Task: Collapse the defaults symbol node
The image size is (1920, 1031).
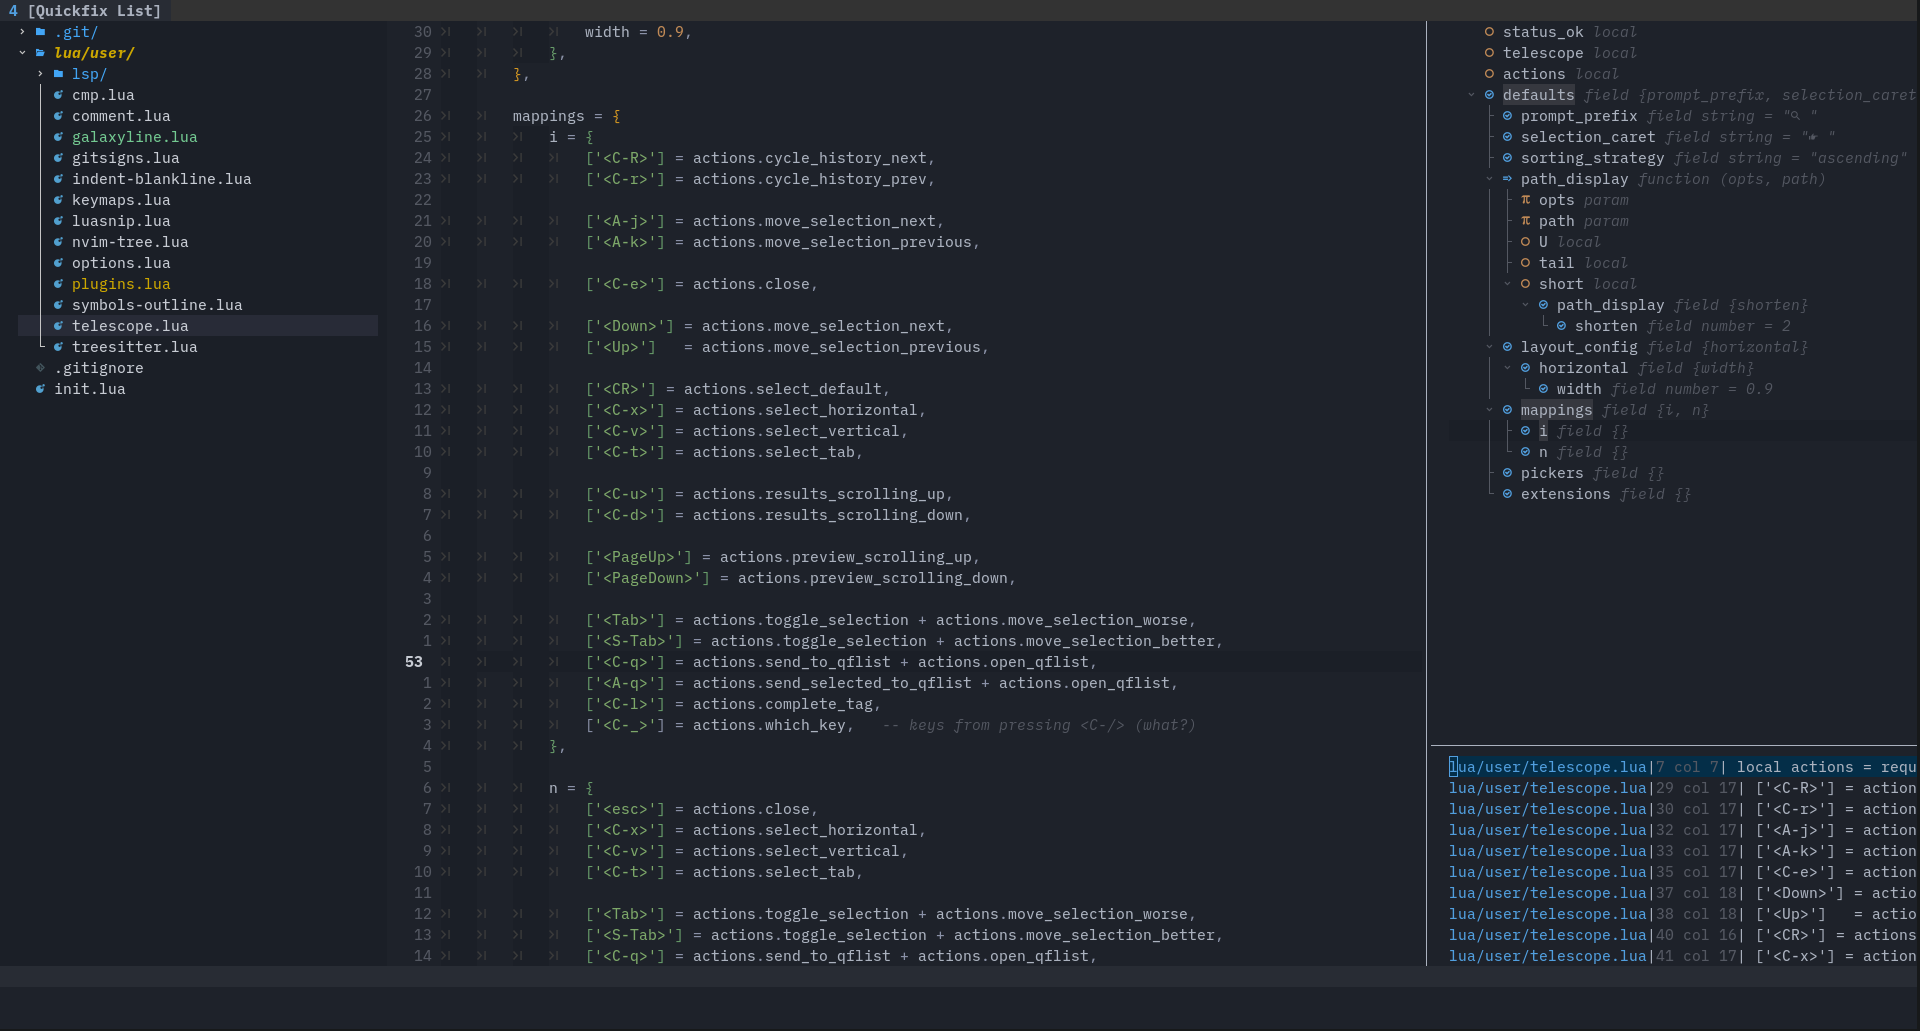Action: tap(1471, 95)
